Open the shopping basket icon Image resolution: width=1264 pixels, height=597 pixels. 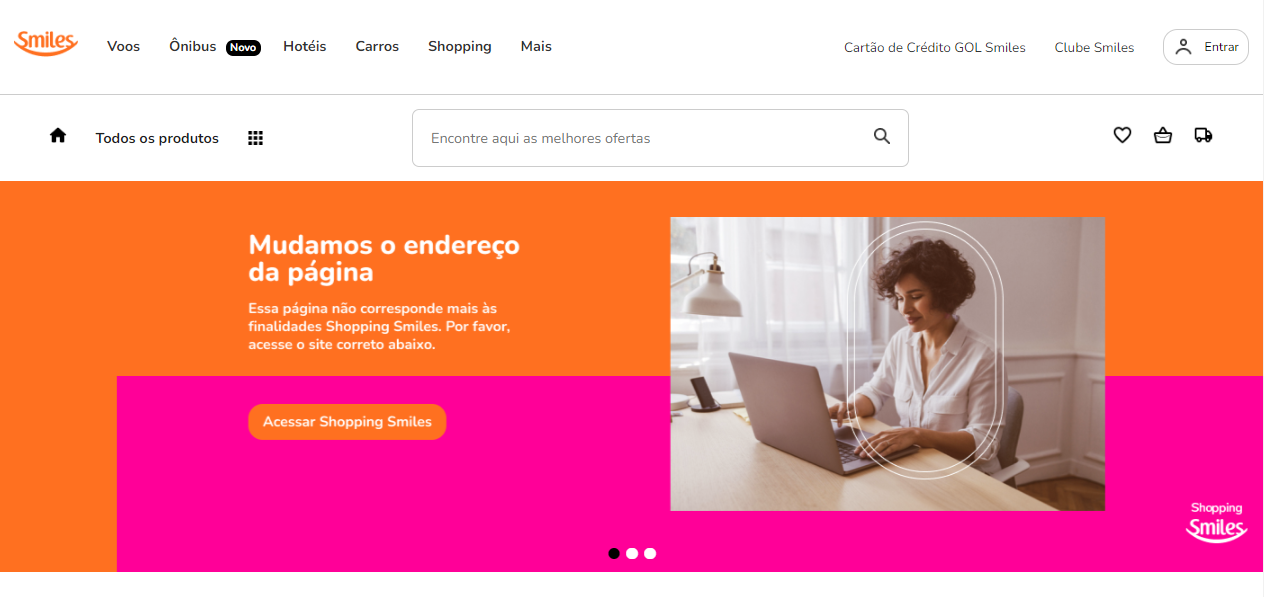1163,135
